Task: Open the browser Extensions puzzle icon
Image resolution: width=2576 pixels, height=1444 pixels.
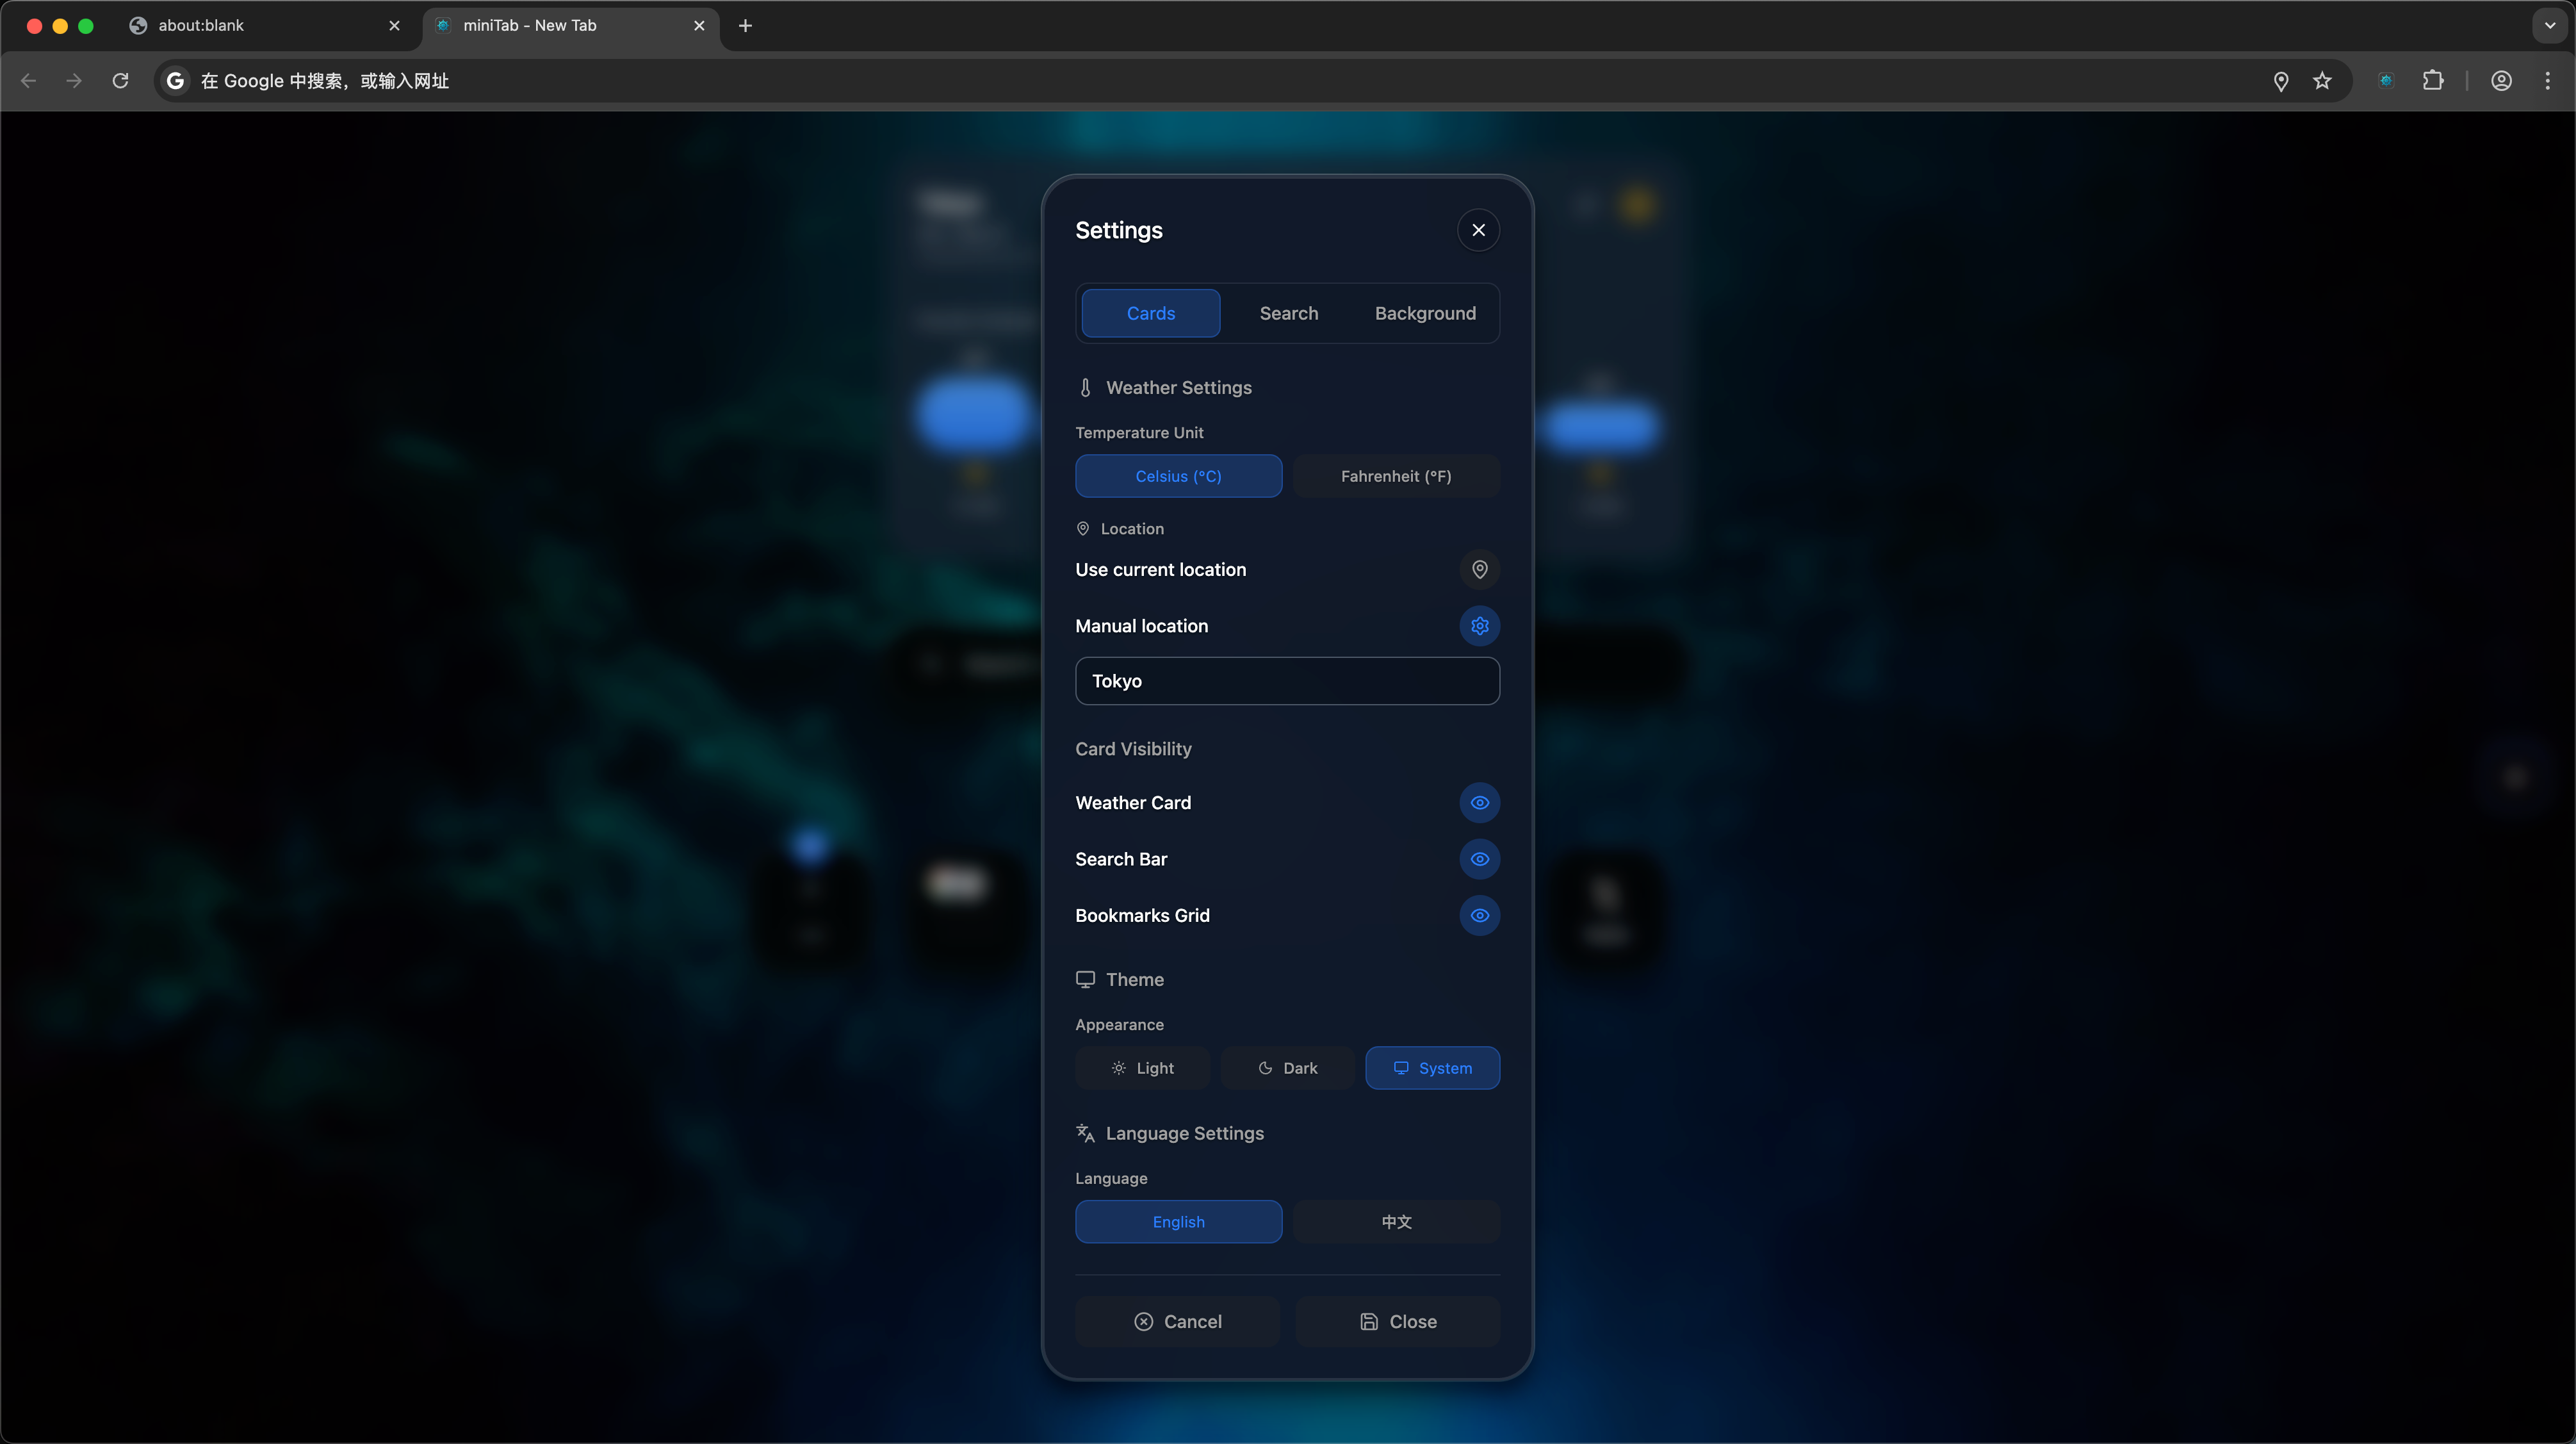Action: pyautogui.click(x=2433, y=81)
